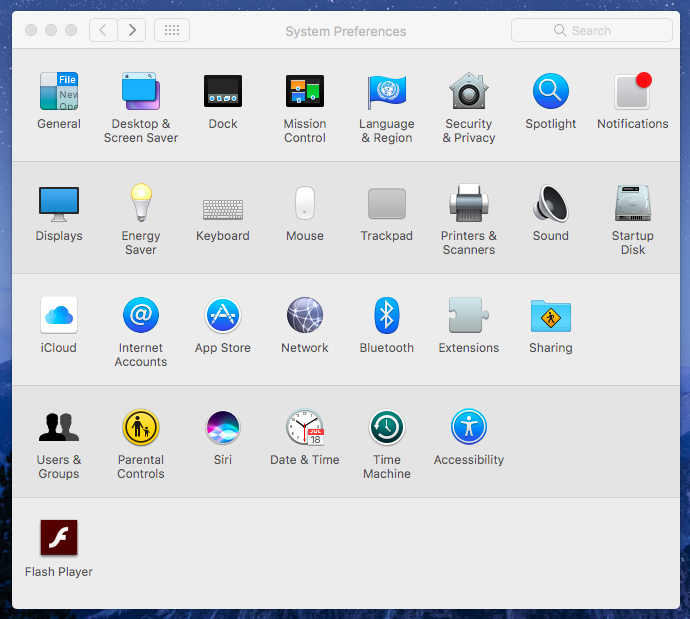Open Energy Saver light bulb icon

coord(141,202)
